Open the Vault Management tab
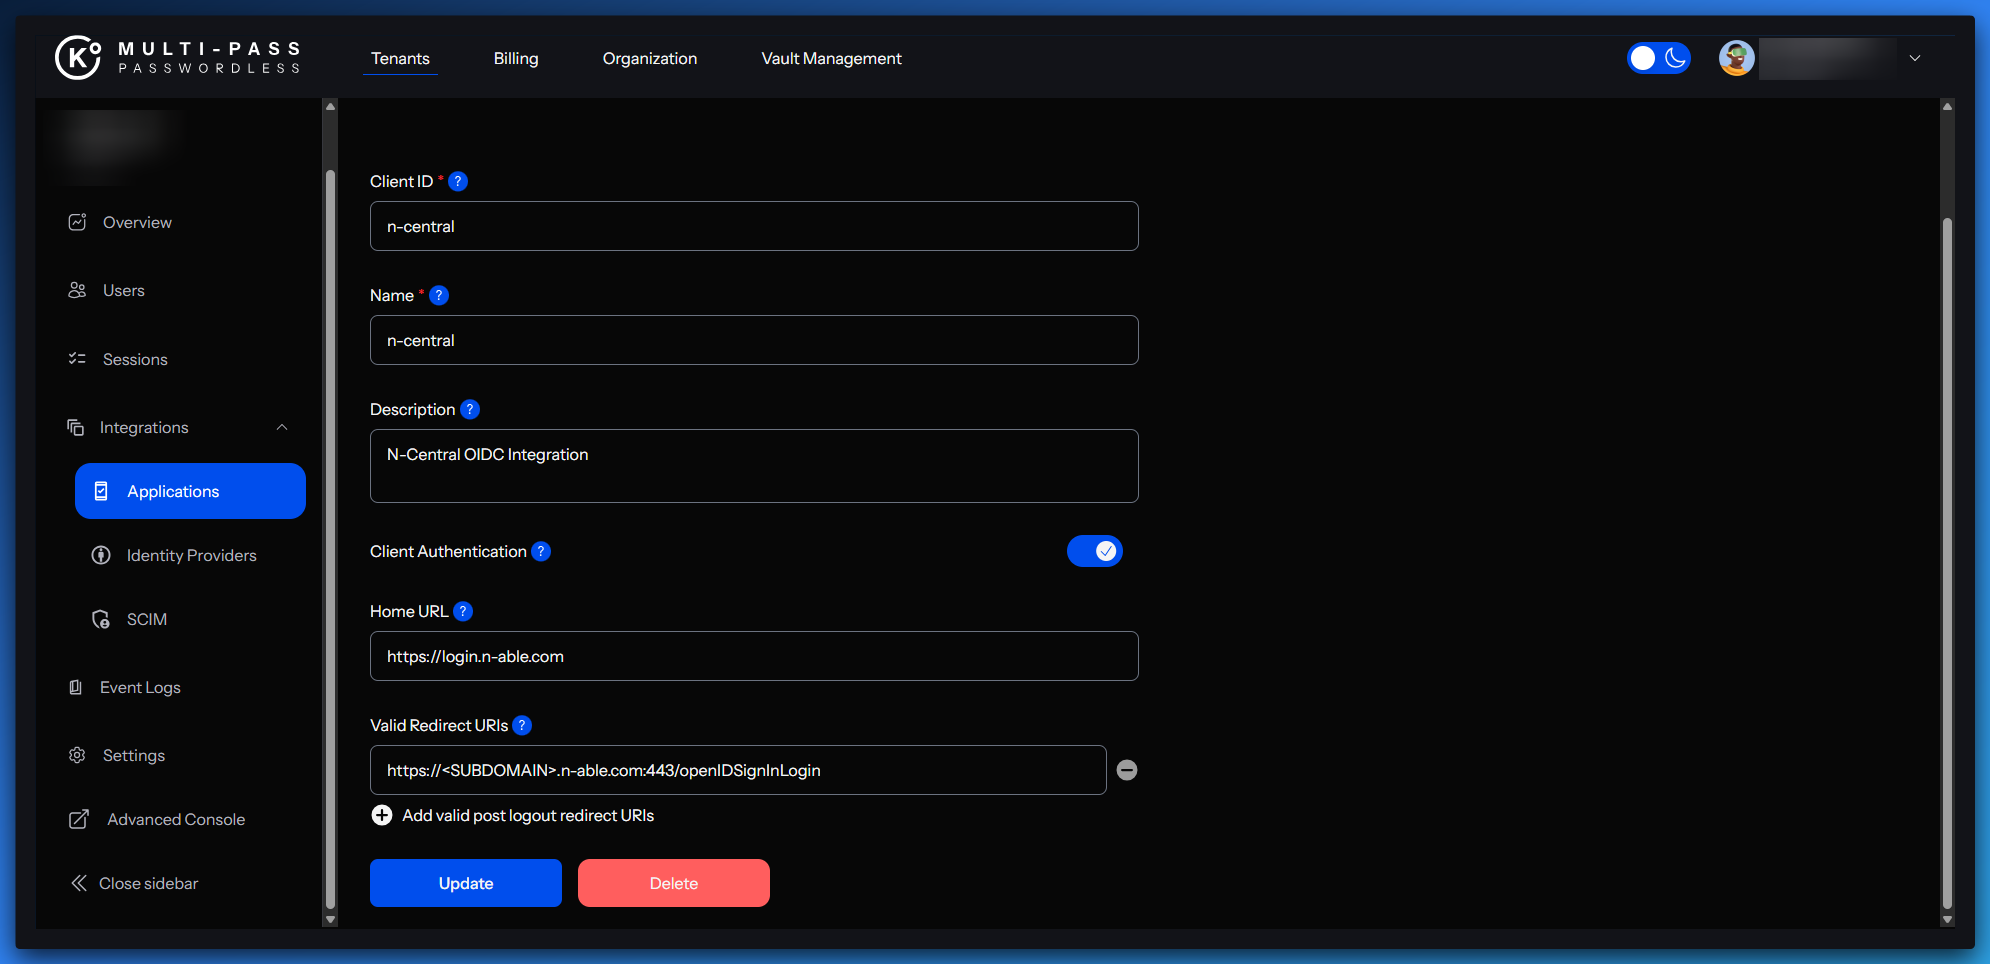This screenshot has width=1990, height=964. pos(831,59)
